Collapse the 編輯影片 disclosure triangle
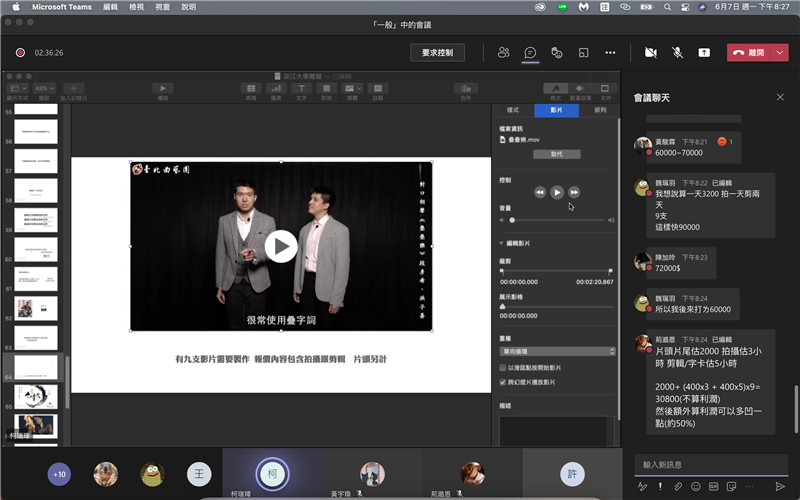The image size is (800, 500). [x=501, y=243]
